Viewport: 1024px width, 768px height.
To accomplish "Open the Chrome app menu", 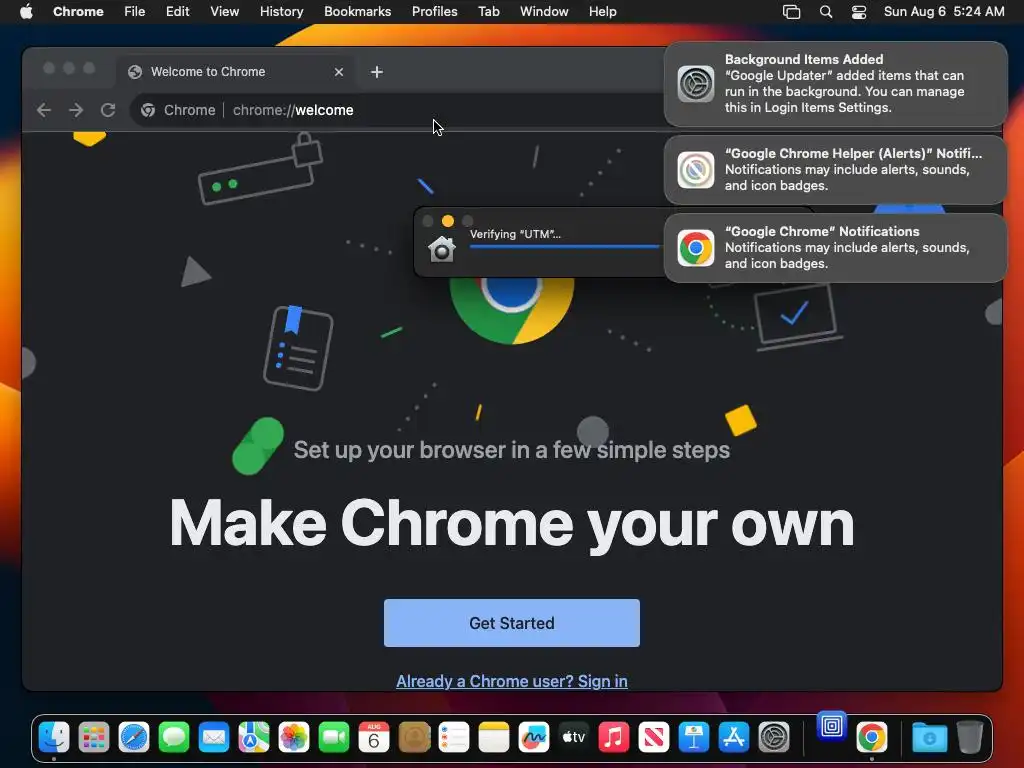I will click(x=78, y=11).
